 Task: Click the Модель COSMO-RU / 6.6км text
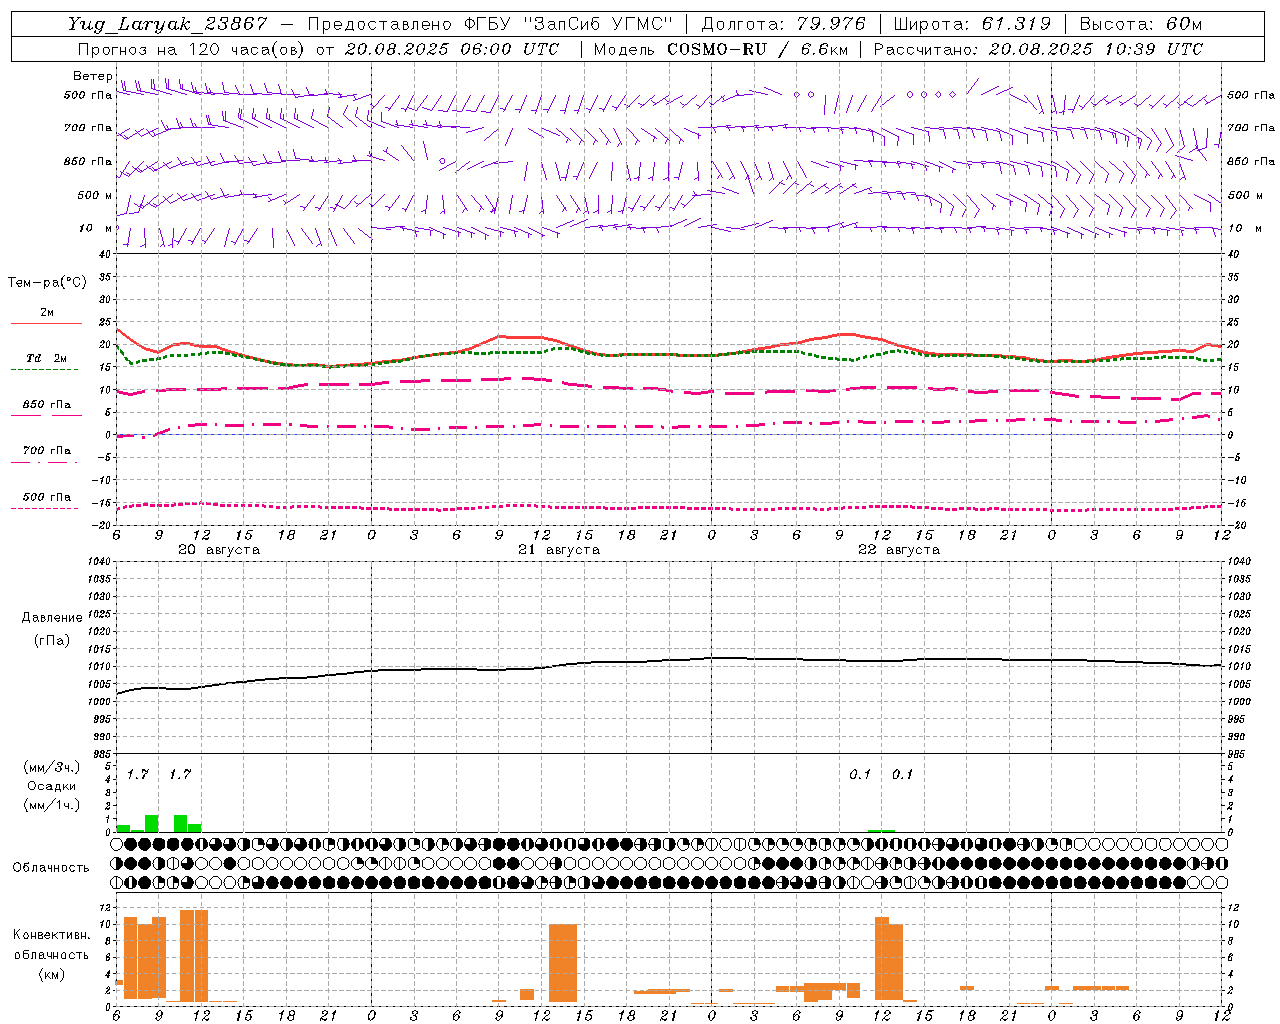(721, 49)
